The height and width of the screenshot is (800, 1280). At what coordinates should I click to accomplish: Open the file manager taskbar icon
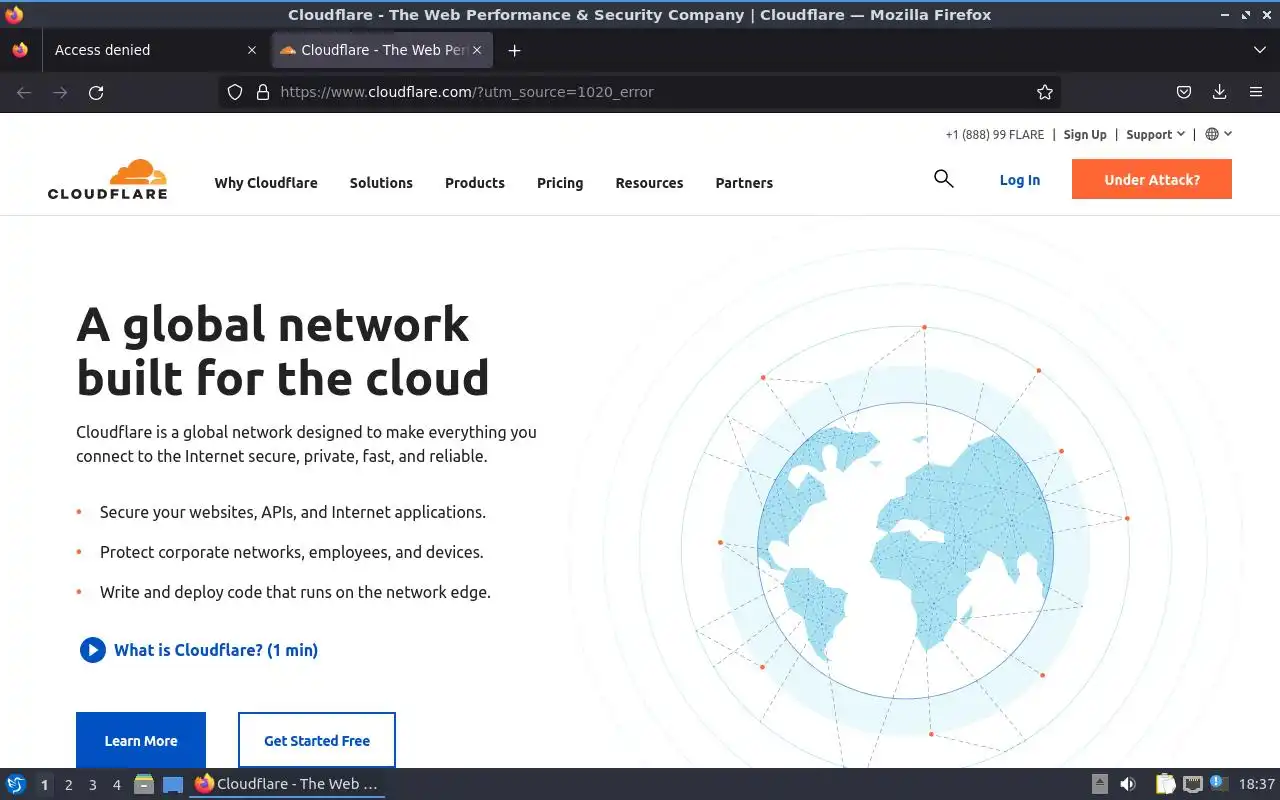(x=144, y=784)
